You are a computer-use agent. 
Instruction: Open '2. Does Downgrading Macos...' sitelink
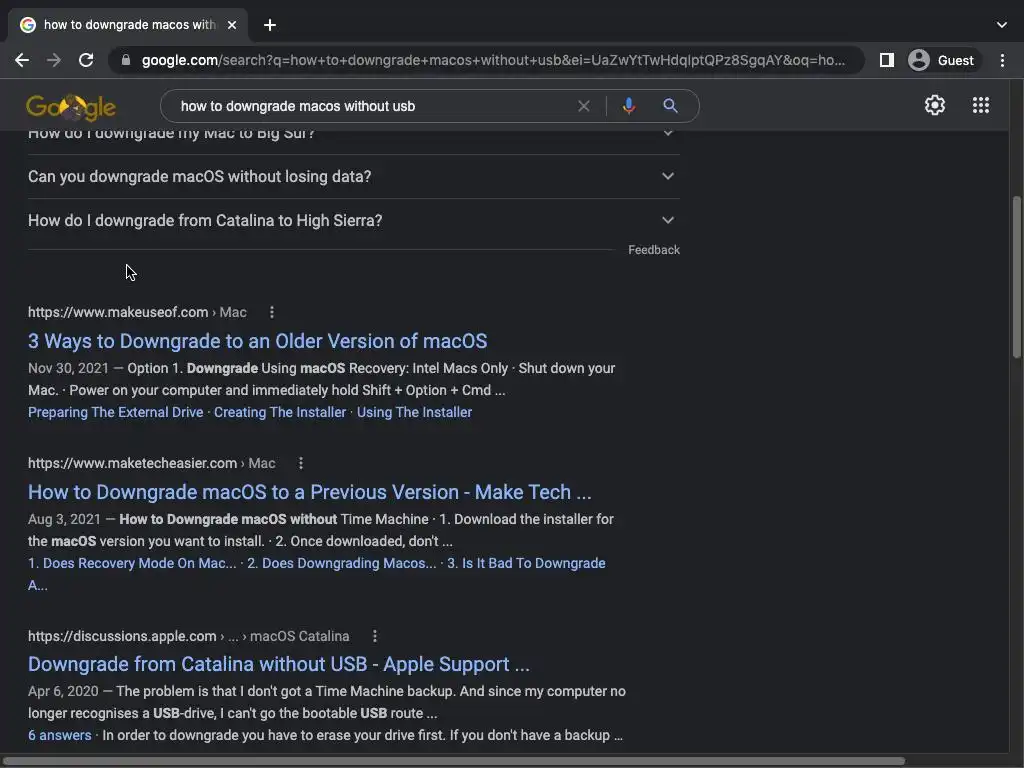[x=342, y=564]
